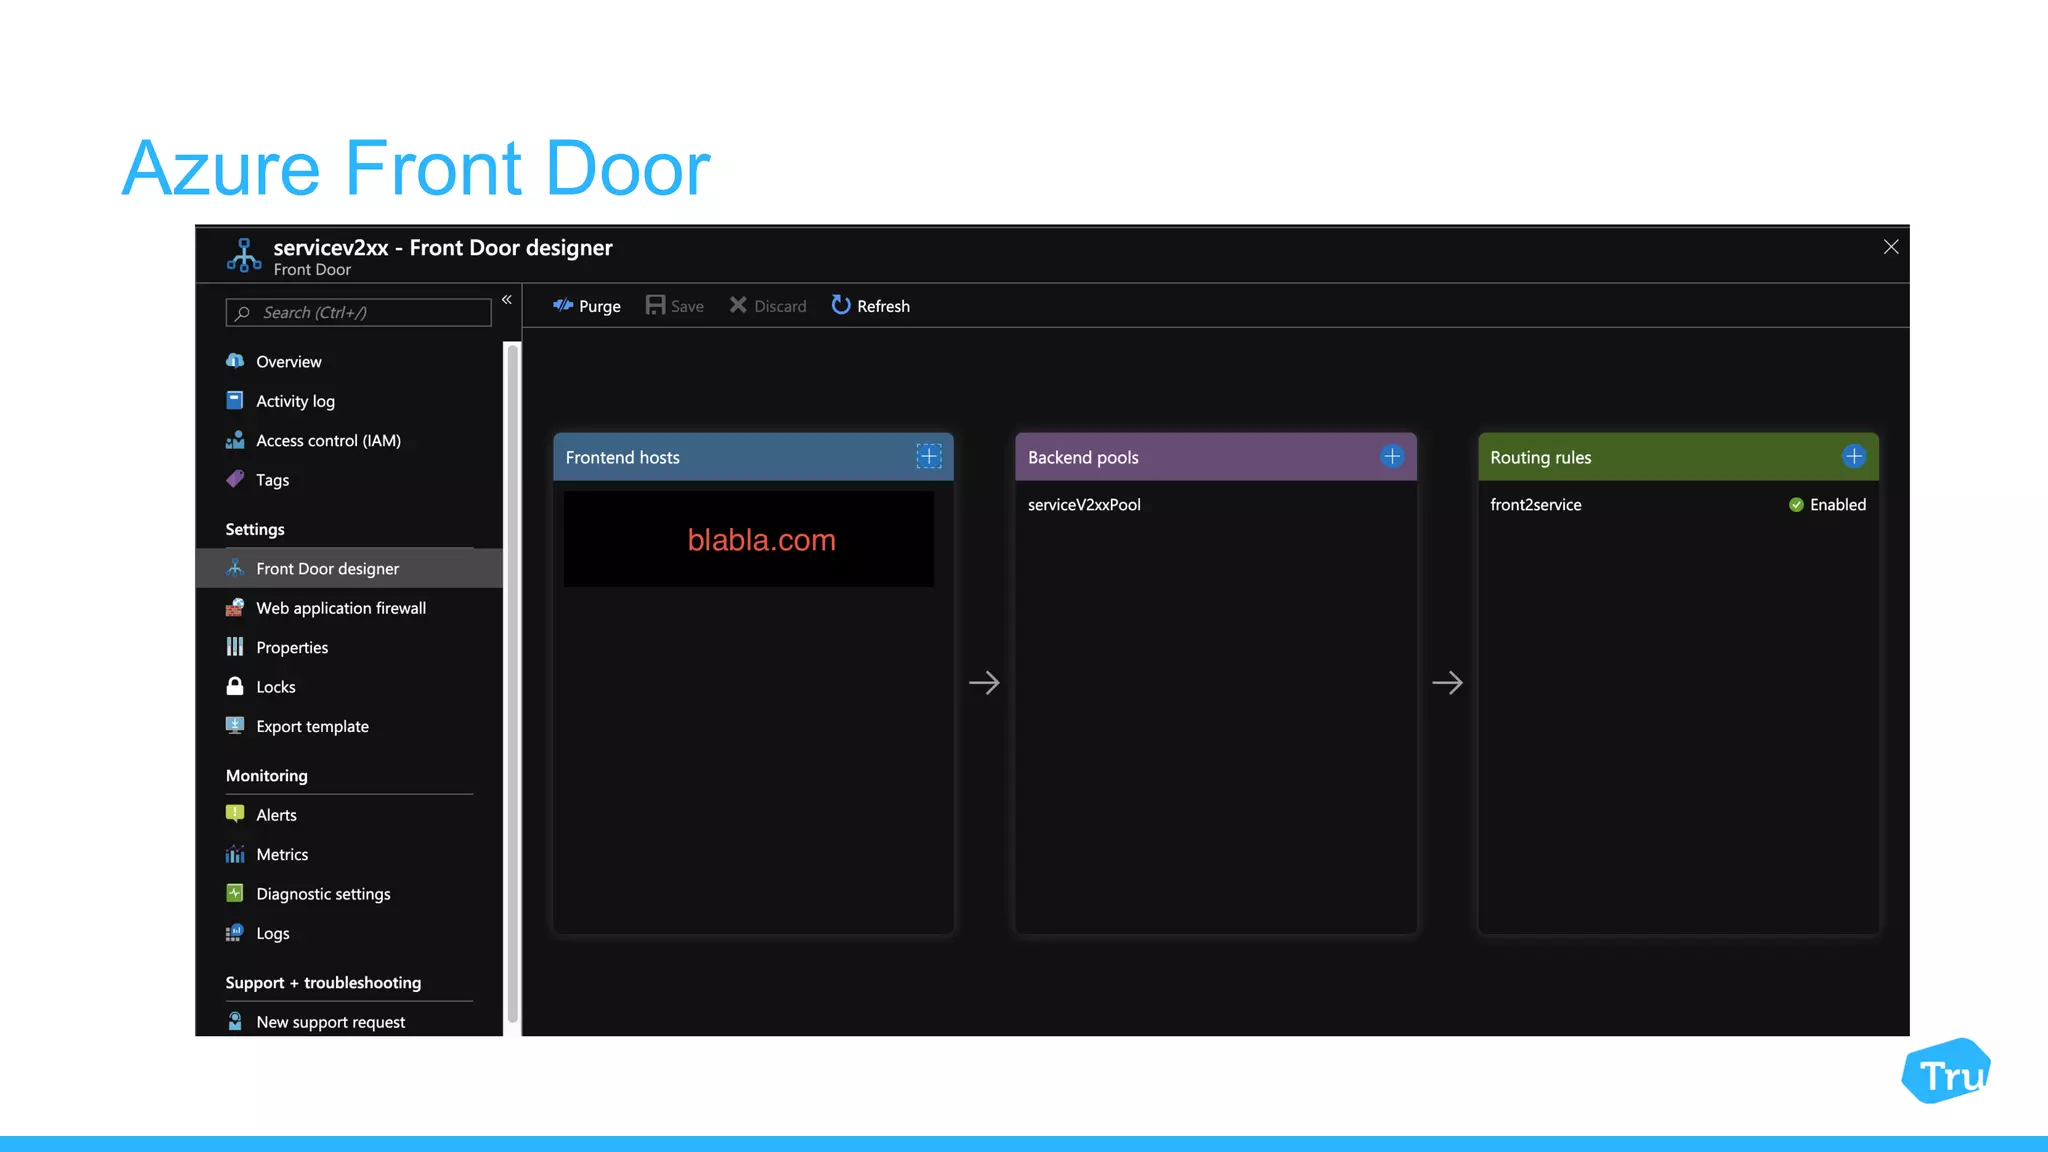Click the Routing rules panel header
2048x1152 pixels.
pos(1678,457)
